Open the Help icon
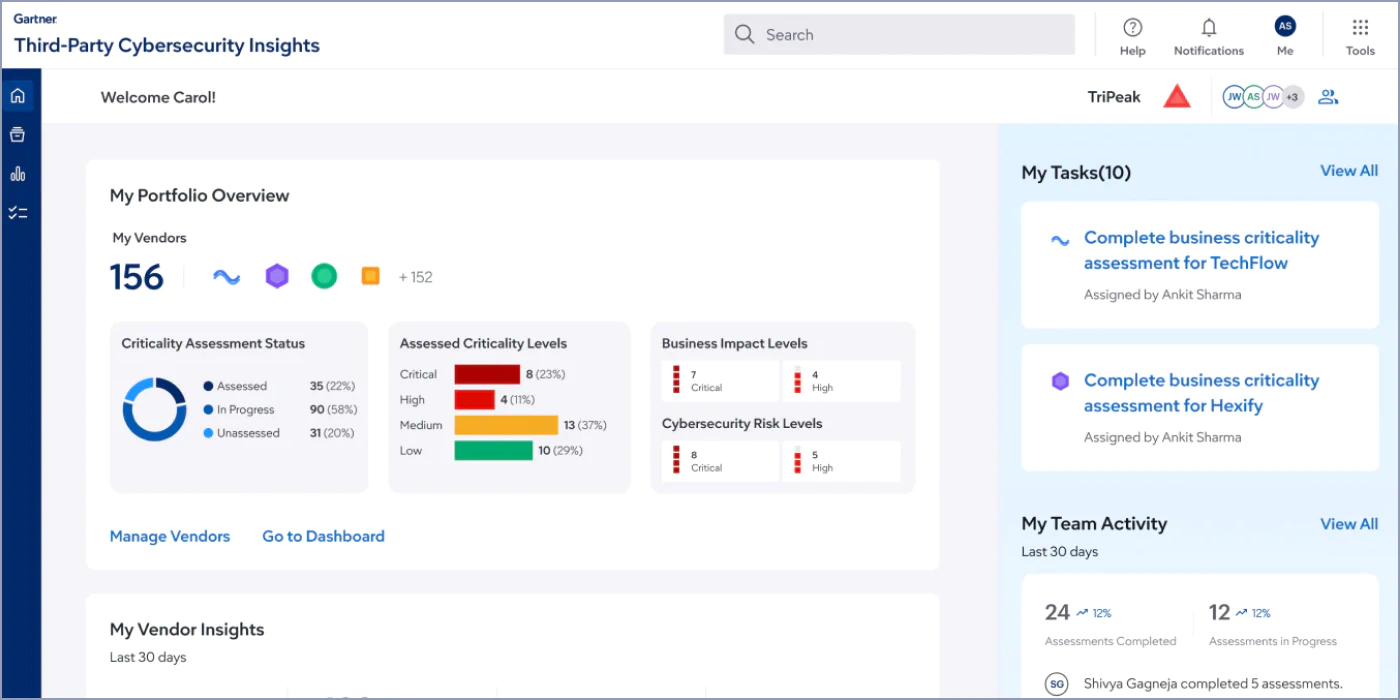Viewport: 1400px width, 700px height. [x=1132, y=28]
